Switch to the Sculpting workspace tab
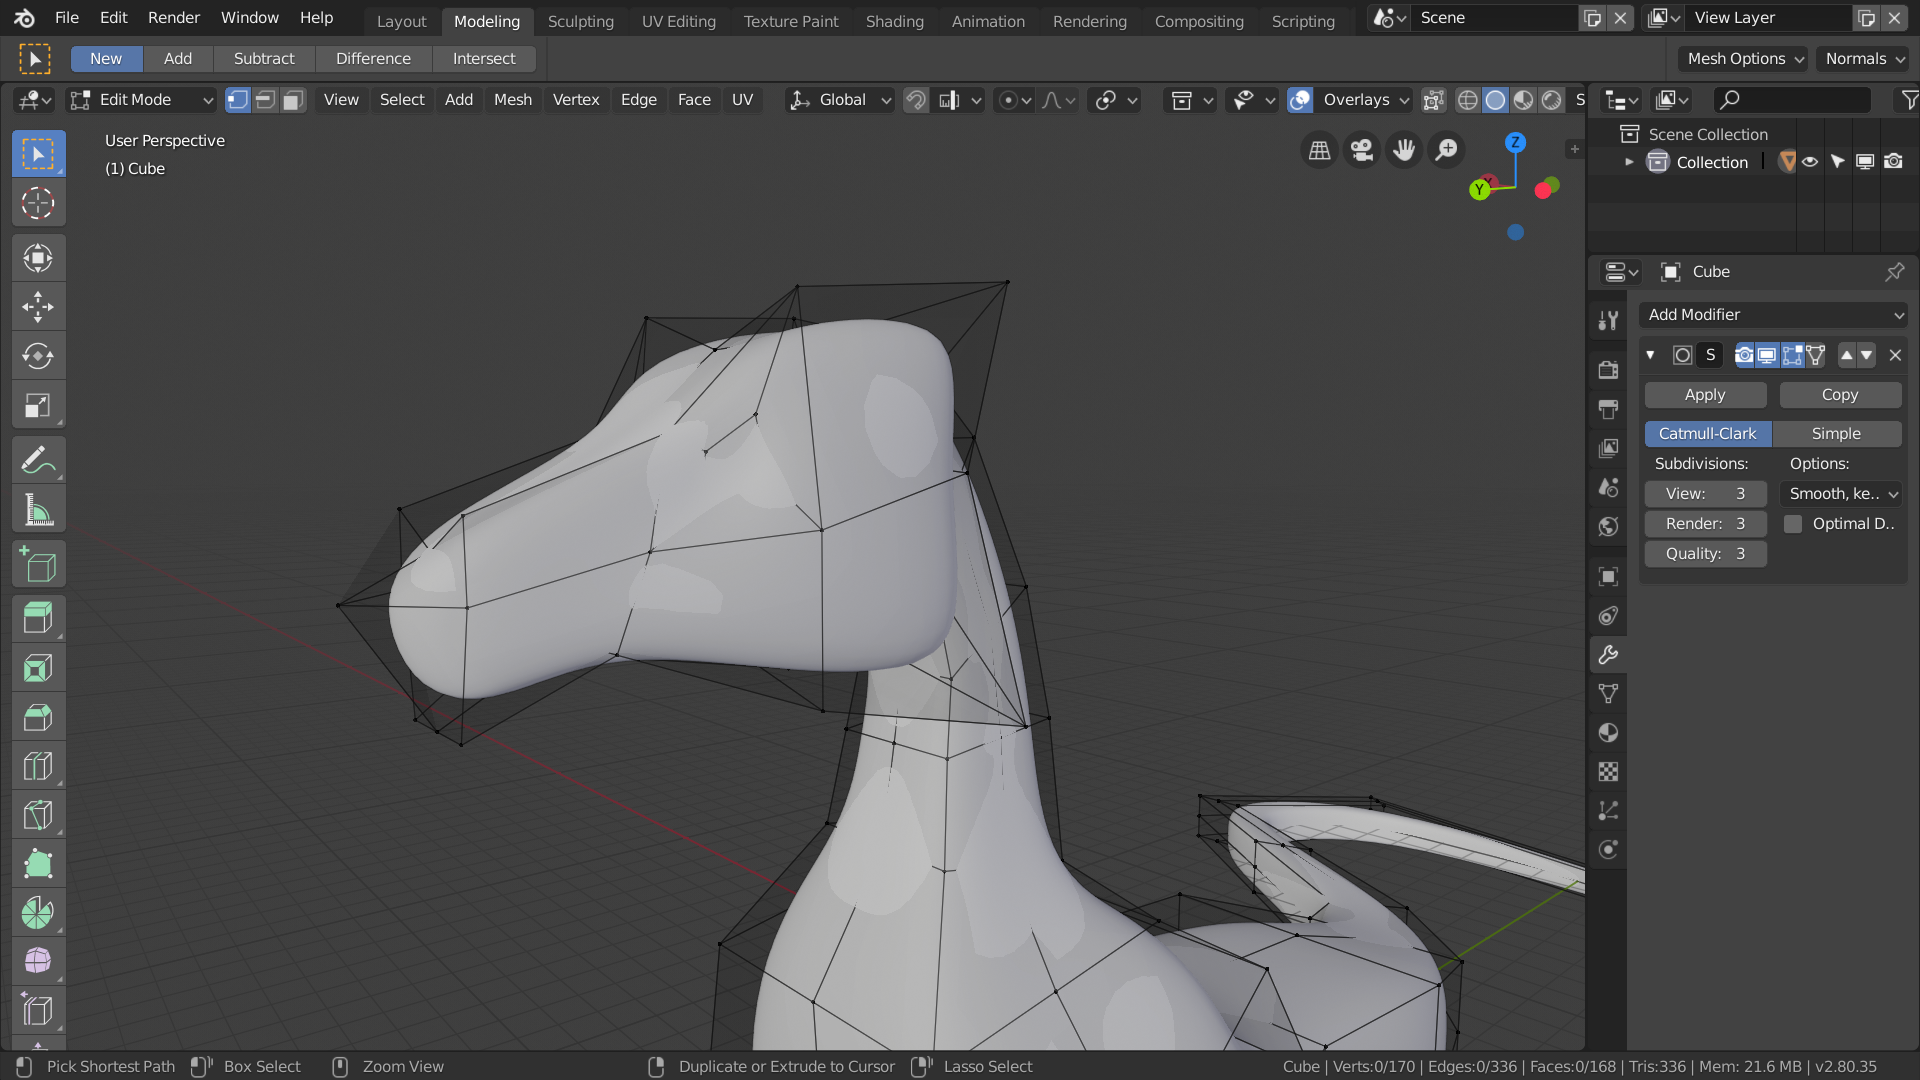The image size is (1920, 1080). (581, 21)
